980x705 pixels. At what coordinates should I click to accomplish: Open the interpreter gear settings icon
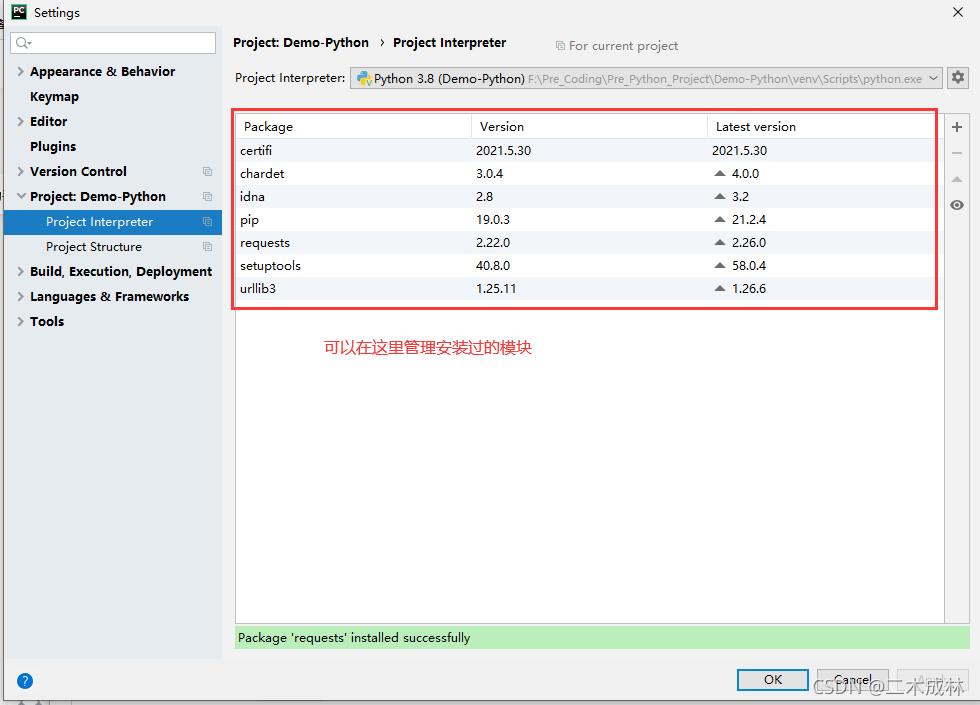click(x=958, y=78)
